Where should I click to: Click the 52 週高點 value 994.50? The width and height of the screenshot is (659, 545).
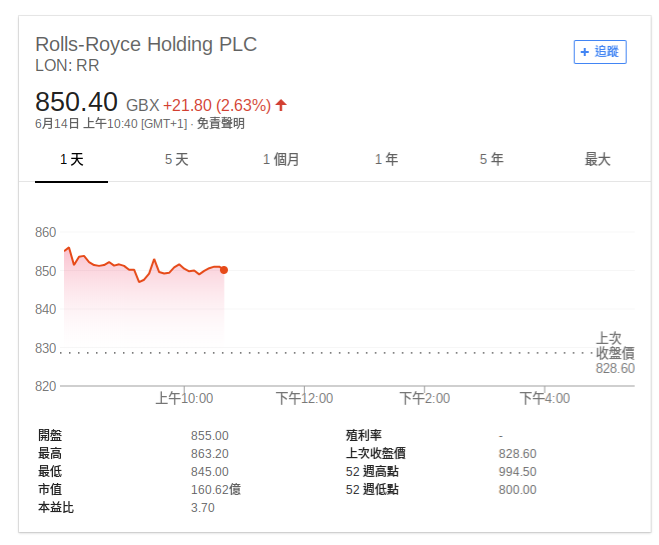[x=517, y=472]
